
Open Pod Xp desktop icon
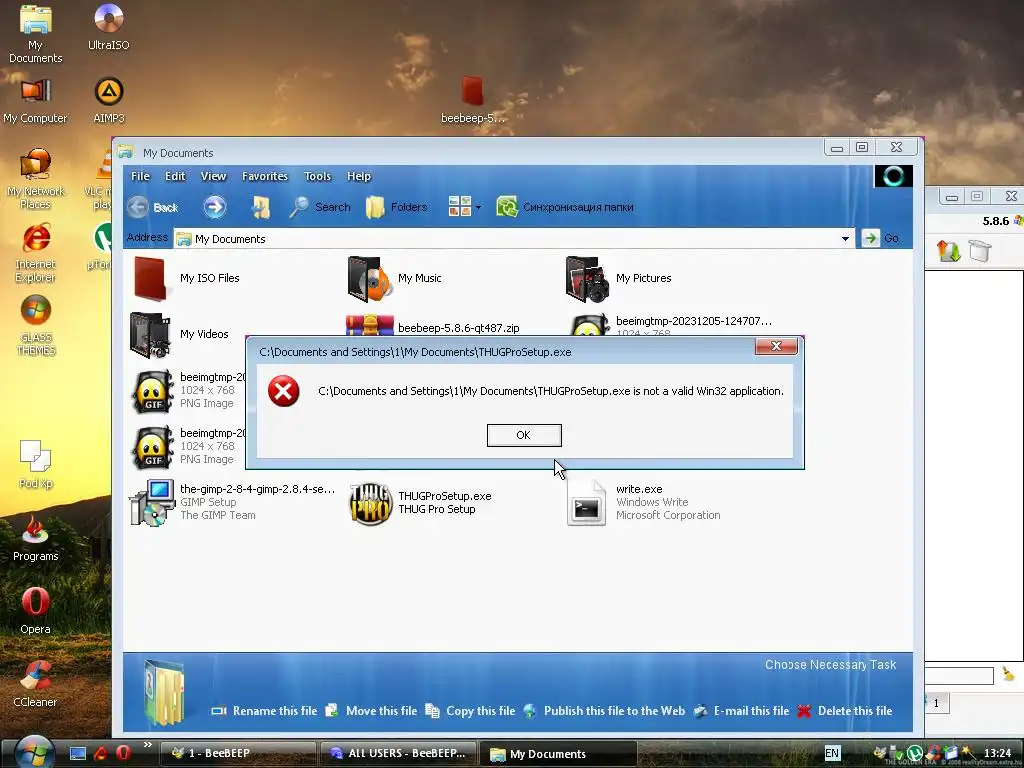35,464
